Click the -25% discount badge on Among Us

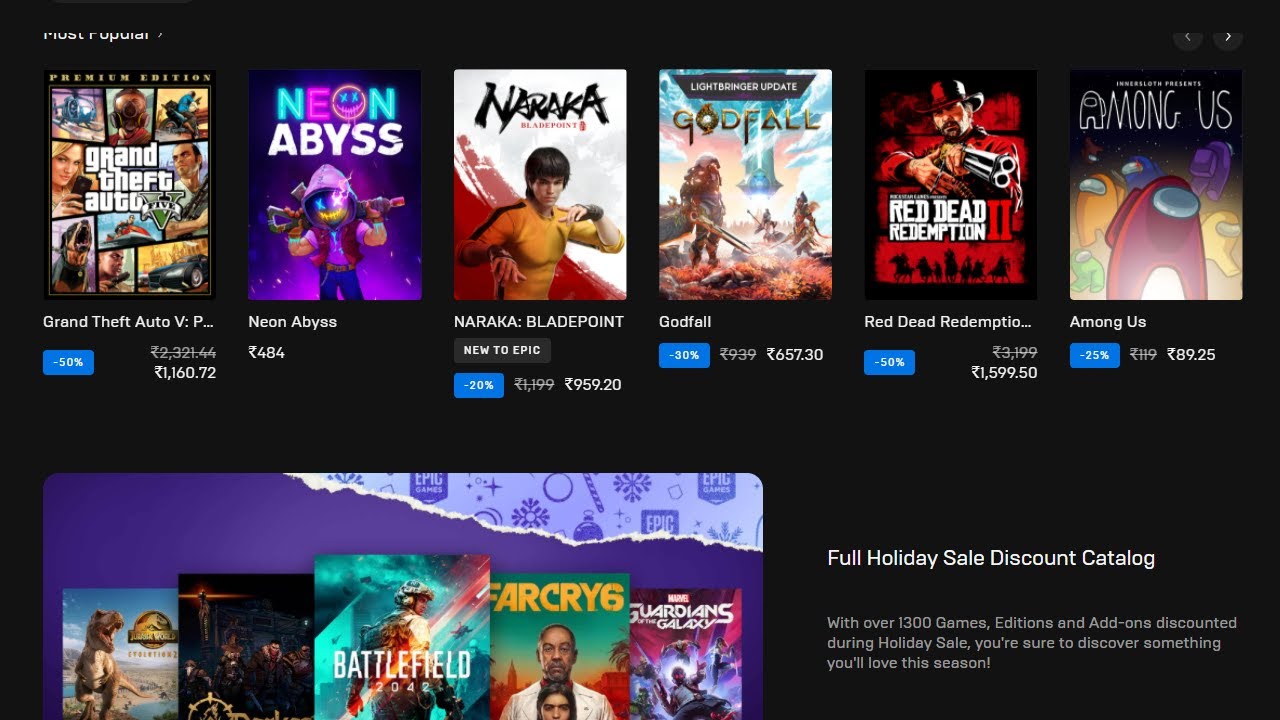(x=1095, y=355)
